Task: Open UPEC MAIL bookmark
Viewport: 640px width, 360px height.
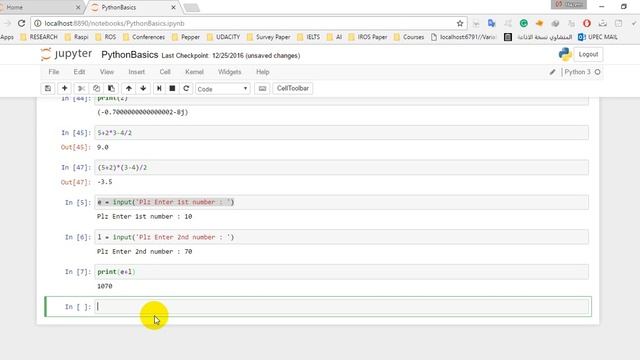Action: [x=598, y=37]
